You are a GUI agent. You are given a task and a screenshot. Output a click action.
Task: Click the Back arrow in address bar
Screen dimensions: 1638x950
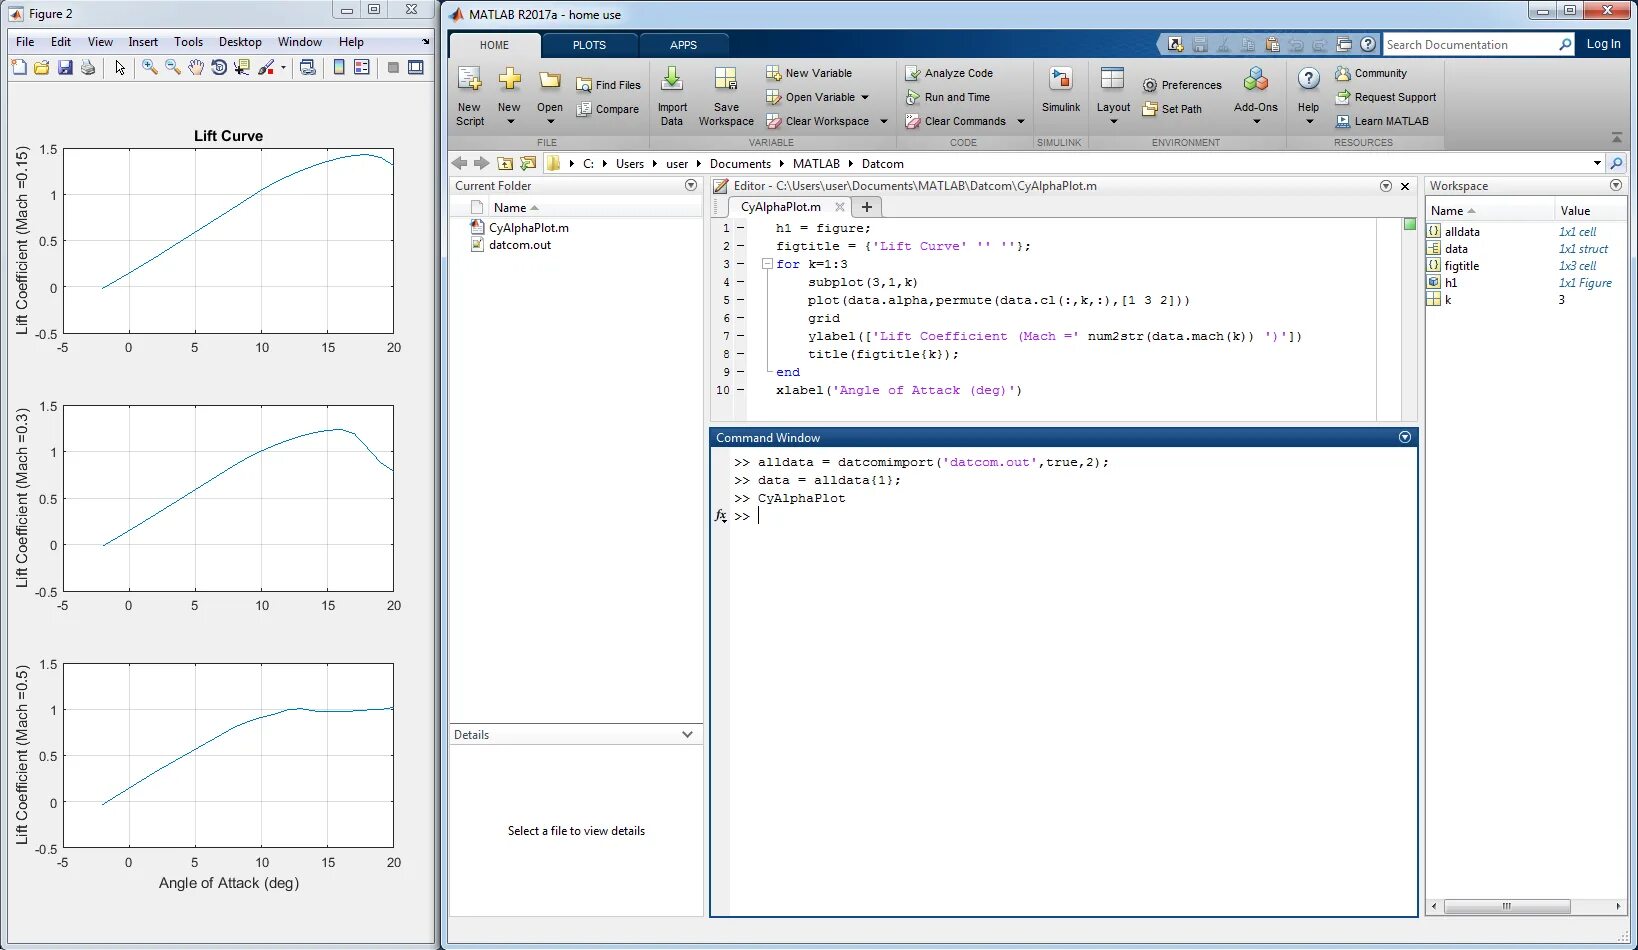pyautogui.click(x=459, y=163)
